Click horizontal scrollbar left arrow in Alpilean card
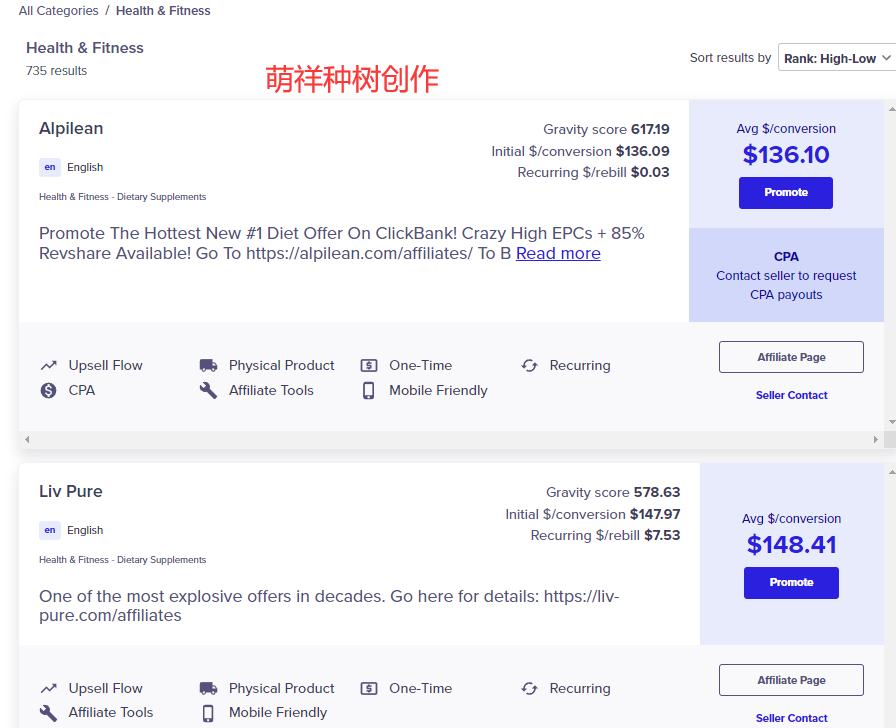 tap(27, 439)
